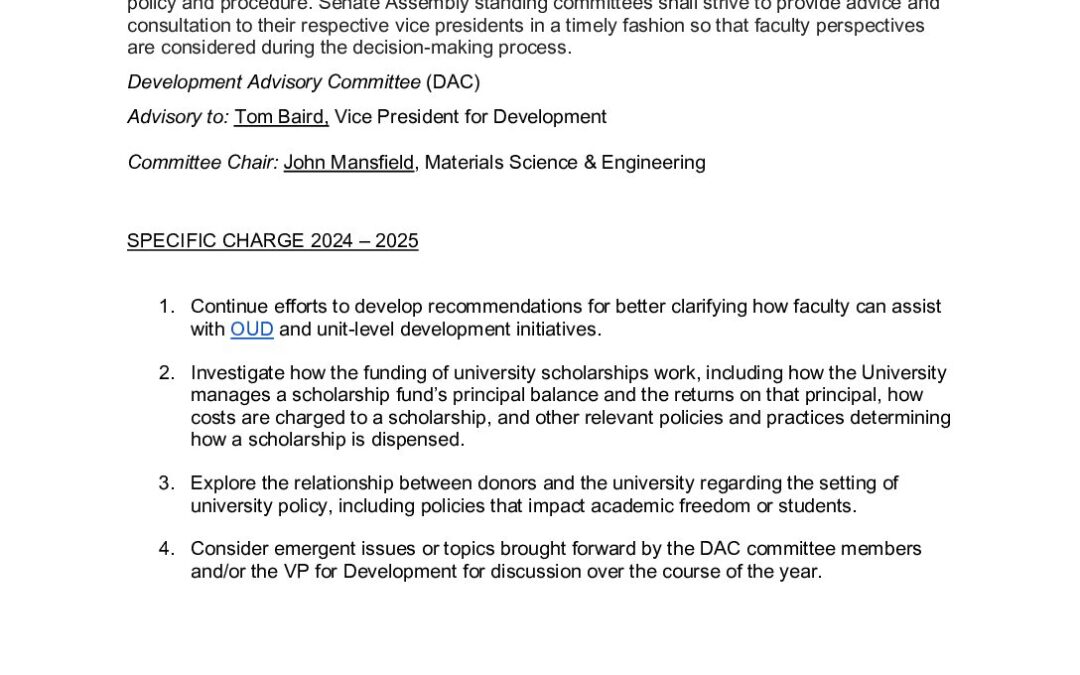1080x675 pixels.
Task: Click list number 2 marker
Action: [167, 373]
